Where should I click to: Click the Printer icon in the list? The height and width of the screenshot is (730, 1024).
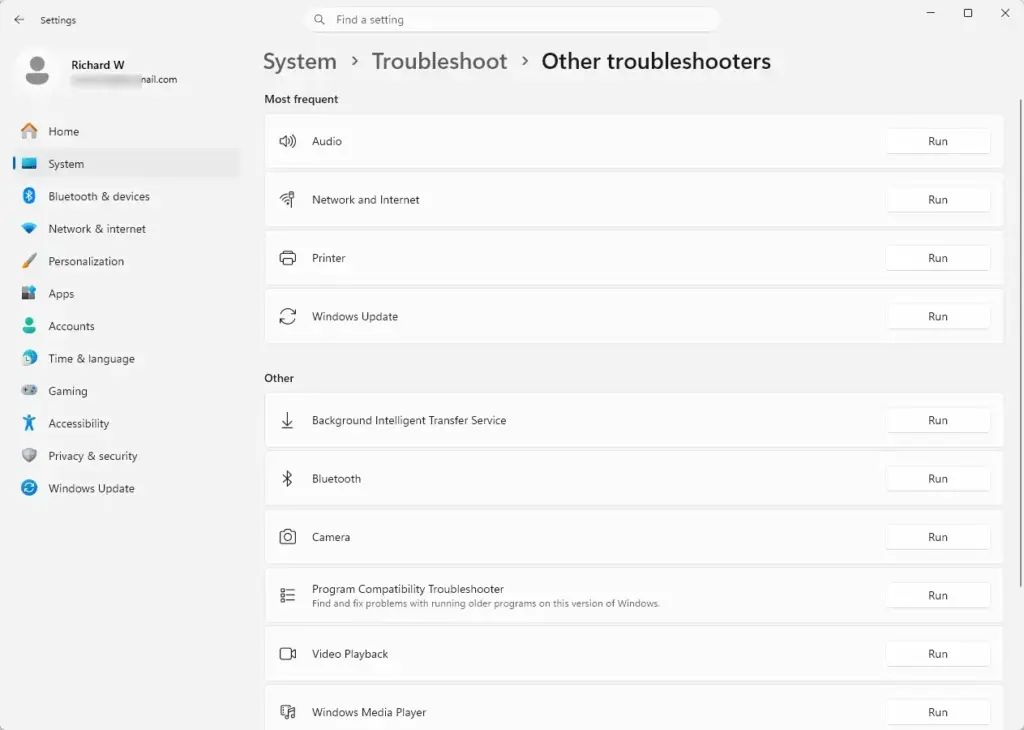tap(287, 258)
